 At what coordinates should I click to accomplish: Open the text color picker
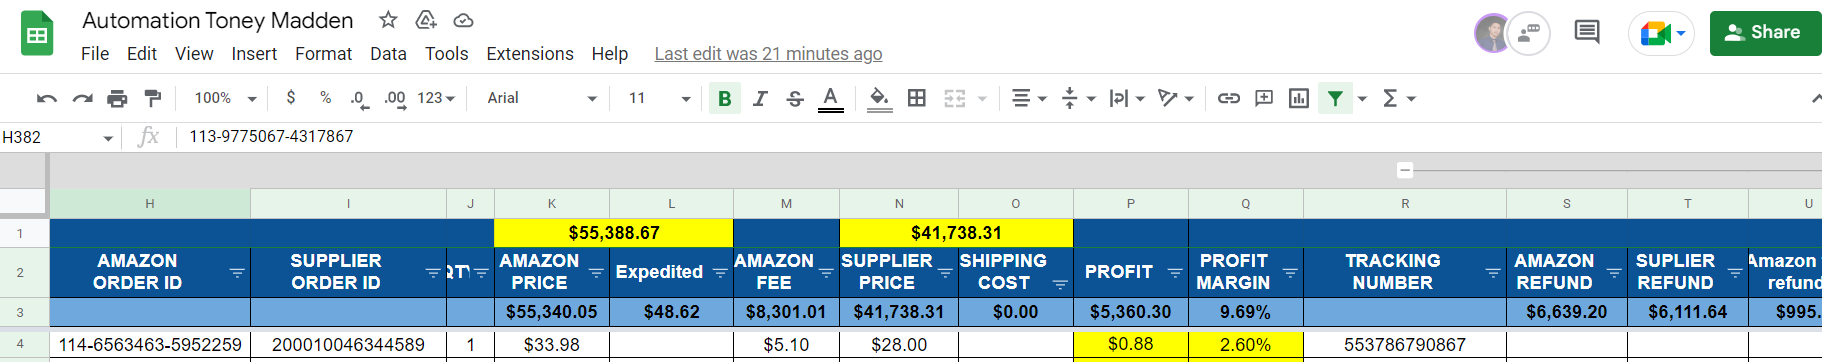point(830,98)
